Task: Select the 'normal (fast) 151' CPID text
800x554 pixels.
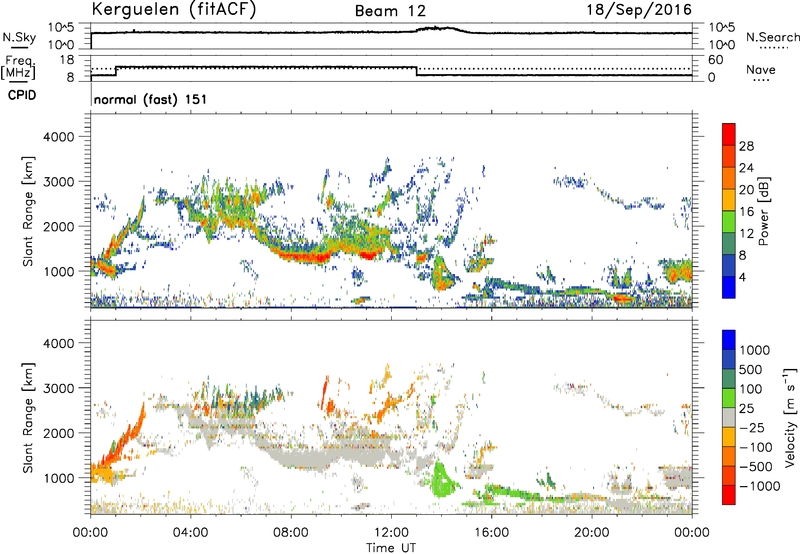Action: (x=151, y=99)
